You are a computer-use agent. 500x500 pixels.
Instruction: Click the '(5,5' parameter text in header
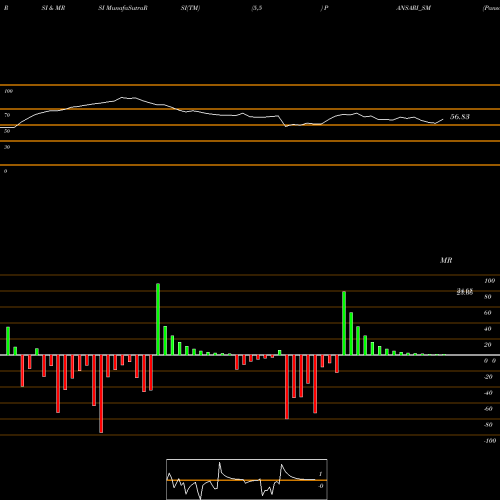tap(257, 8)
